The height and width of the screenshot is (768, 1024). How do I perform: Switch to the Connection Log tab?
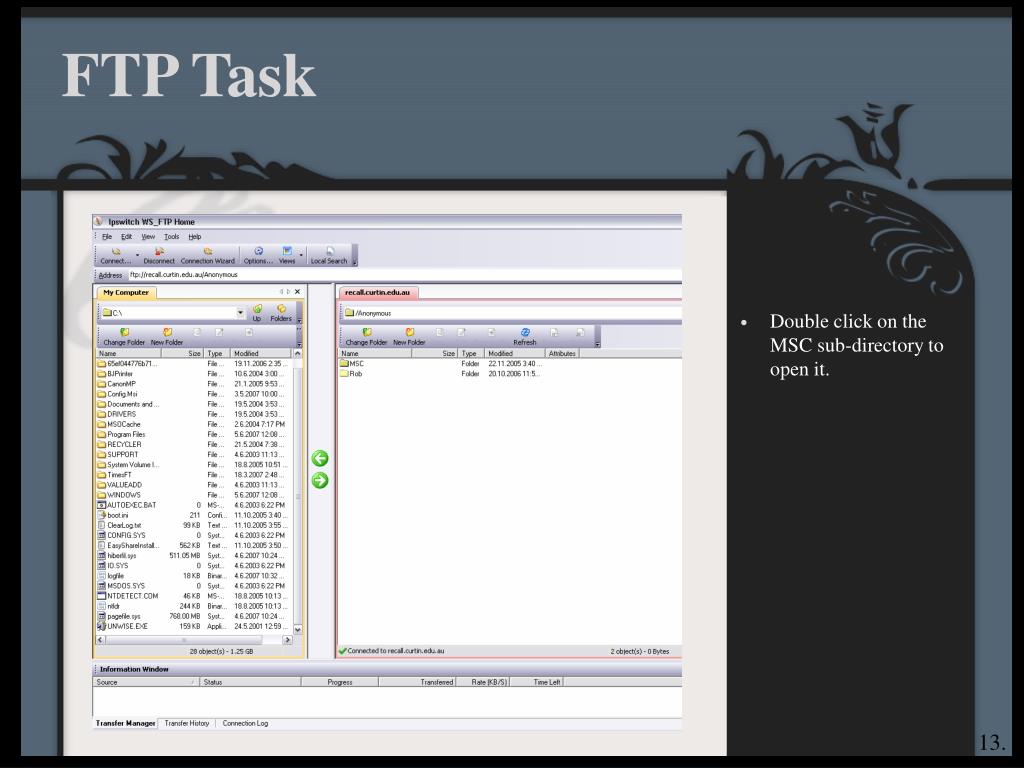click(245, 724)
